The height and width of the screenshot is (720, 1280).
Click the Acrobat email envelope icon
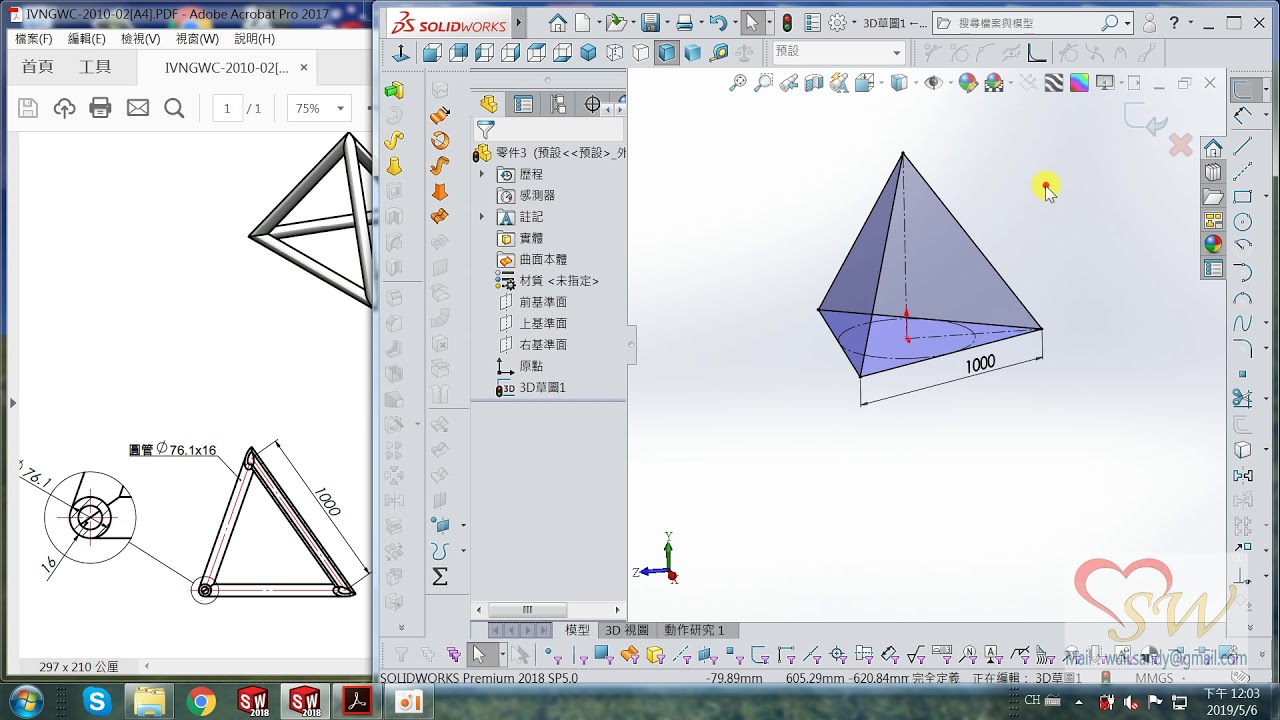coord(137,108)
